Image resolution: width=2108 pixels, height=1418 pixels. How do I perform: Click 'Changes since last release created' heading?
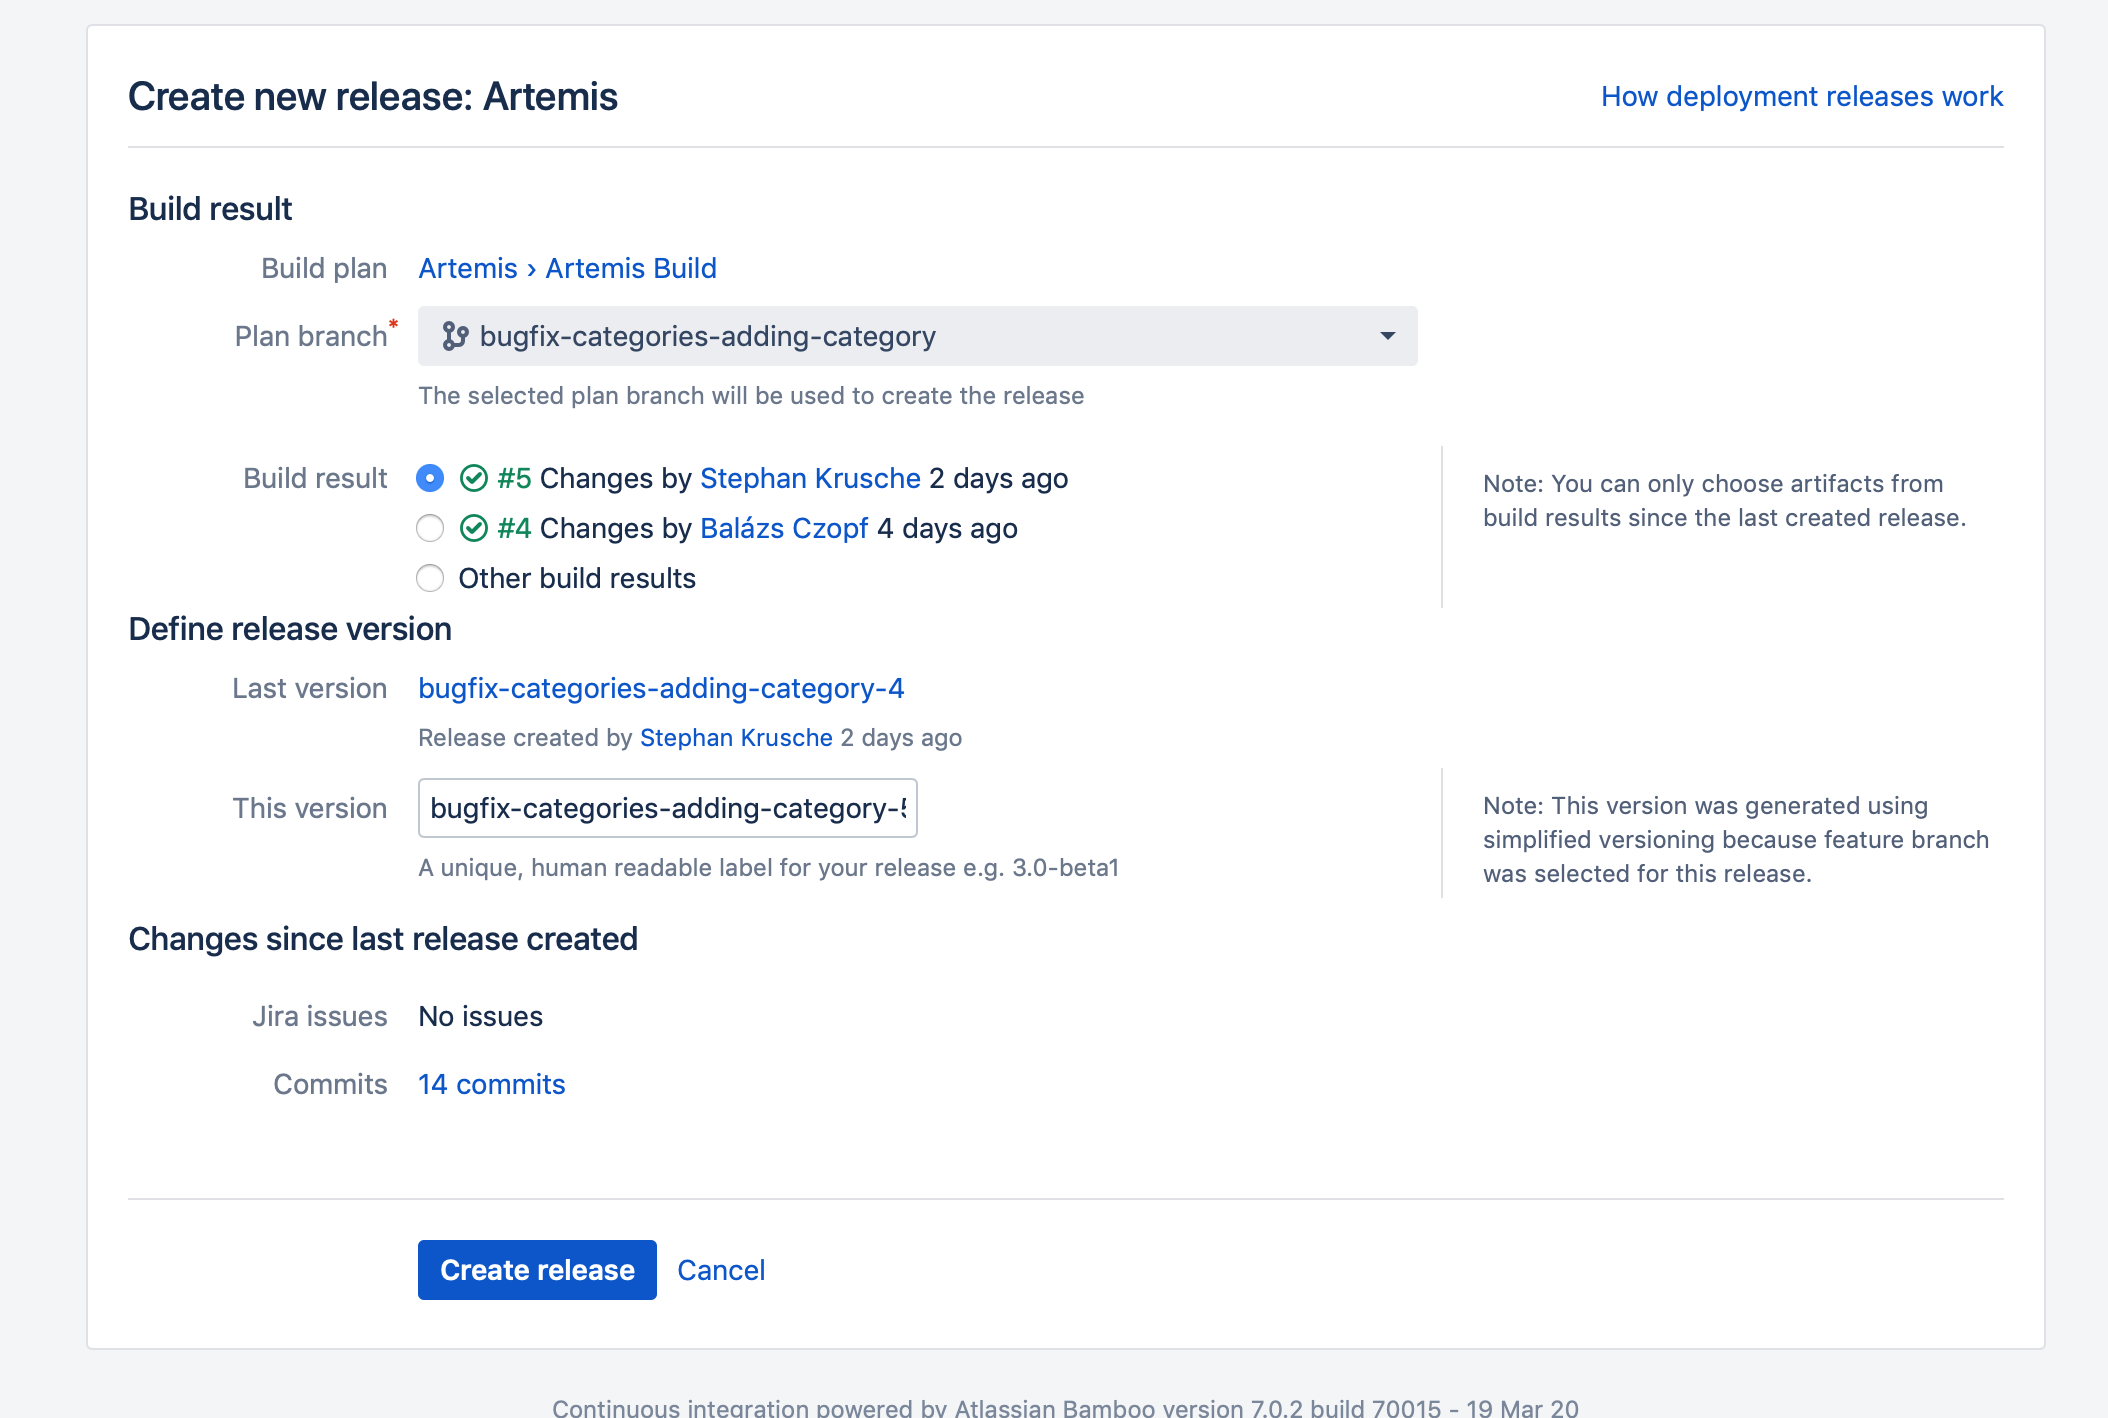tap(383, 939)
